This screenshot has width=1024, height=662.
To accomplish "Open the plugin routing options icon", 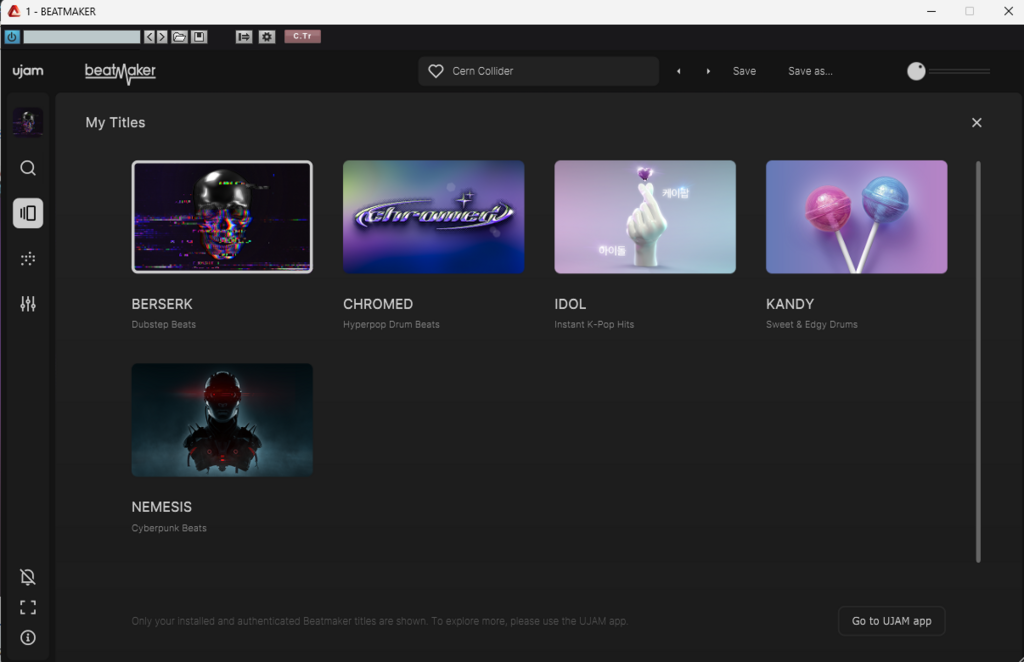I will coord(244,37).
